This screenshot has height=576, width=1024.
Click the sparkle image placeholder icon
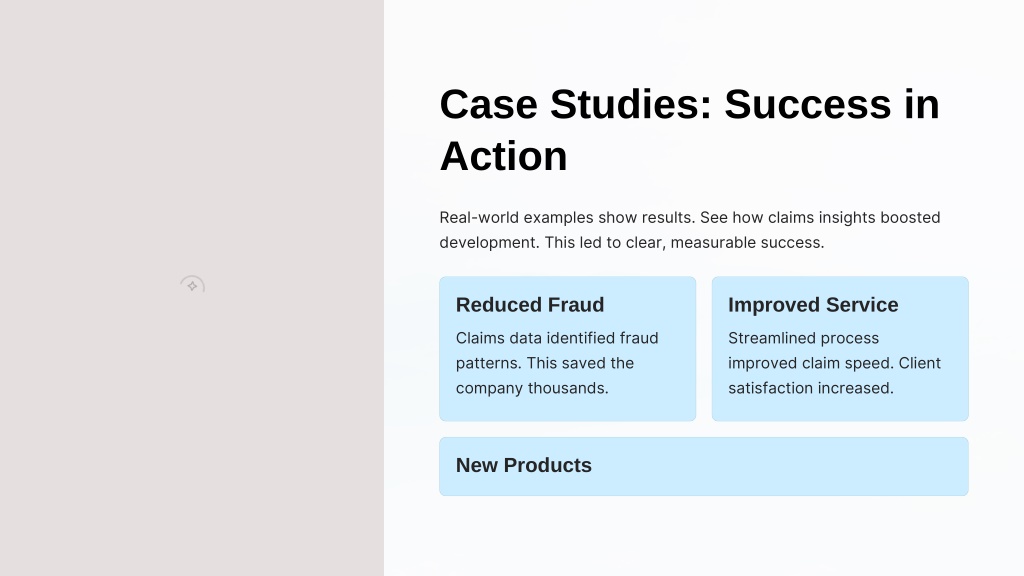click(x=192, y=285)
